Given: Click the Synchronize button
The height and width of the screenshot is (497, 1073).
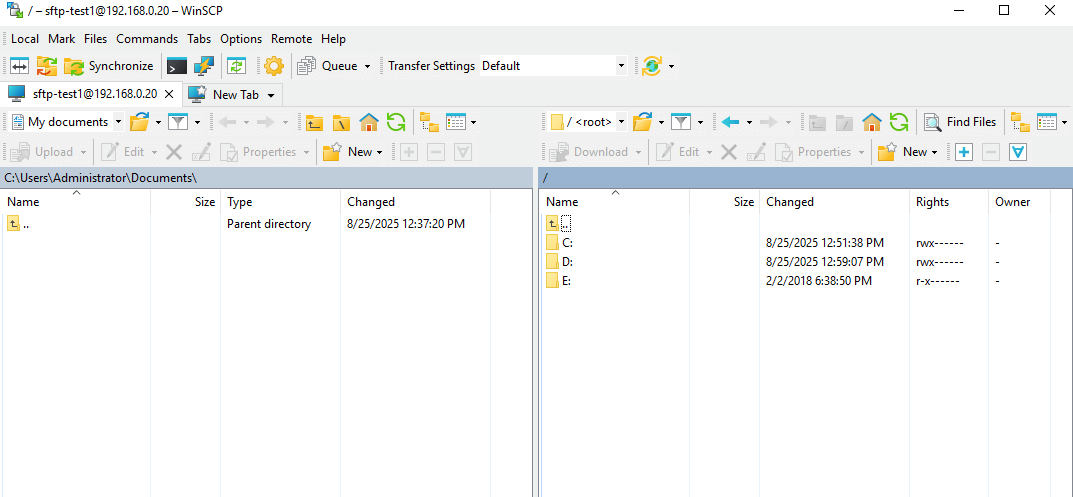Looking at the screenshot, I should pos(108,66).
